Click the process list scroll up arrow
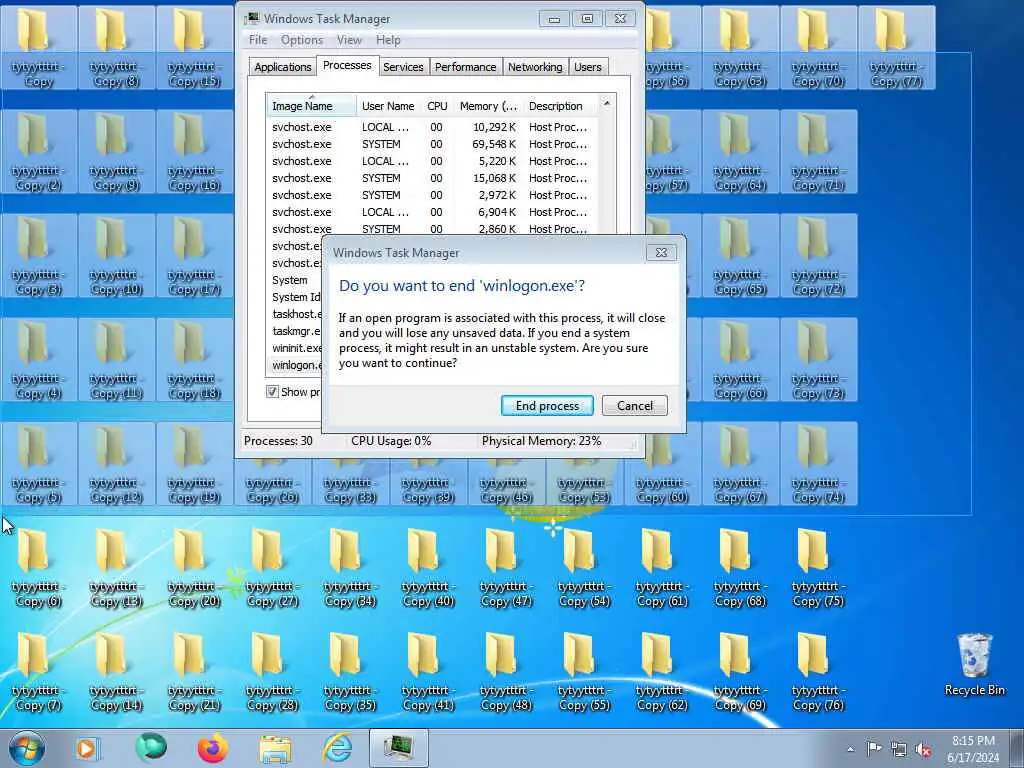This screenshot has width=1024, height=768. [607, 103]
